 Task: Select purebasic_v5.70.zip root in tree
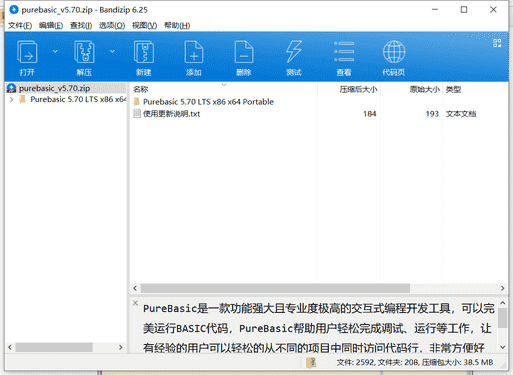click(54, 88)
